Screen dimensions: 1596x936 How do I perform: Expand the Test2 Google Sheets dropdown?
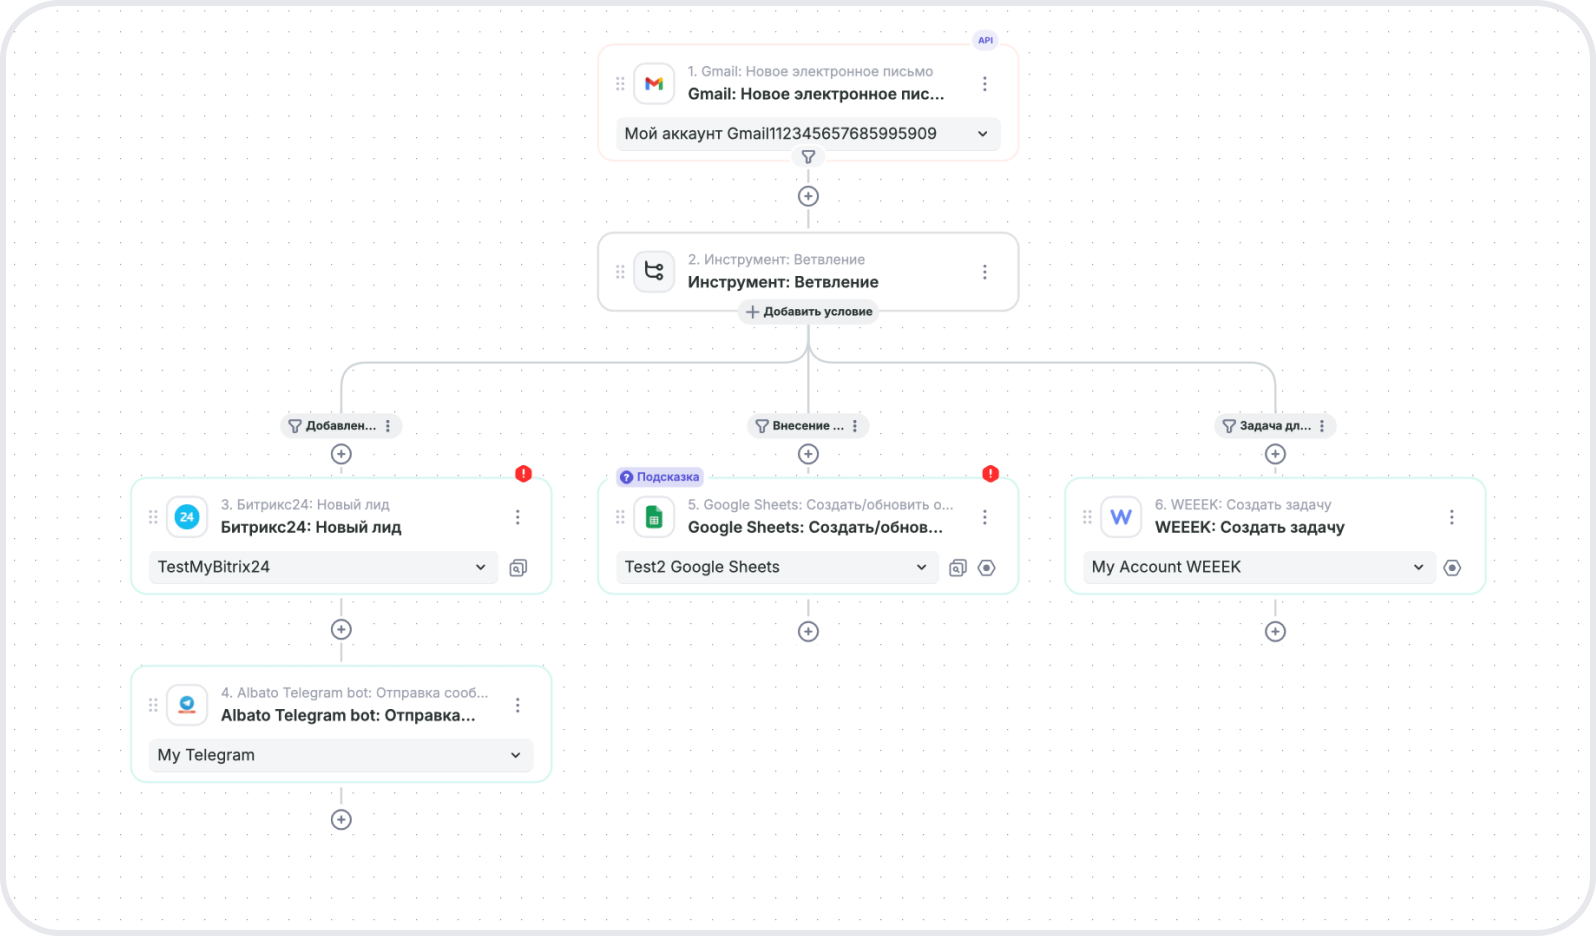click(921, 567)
